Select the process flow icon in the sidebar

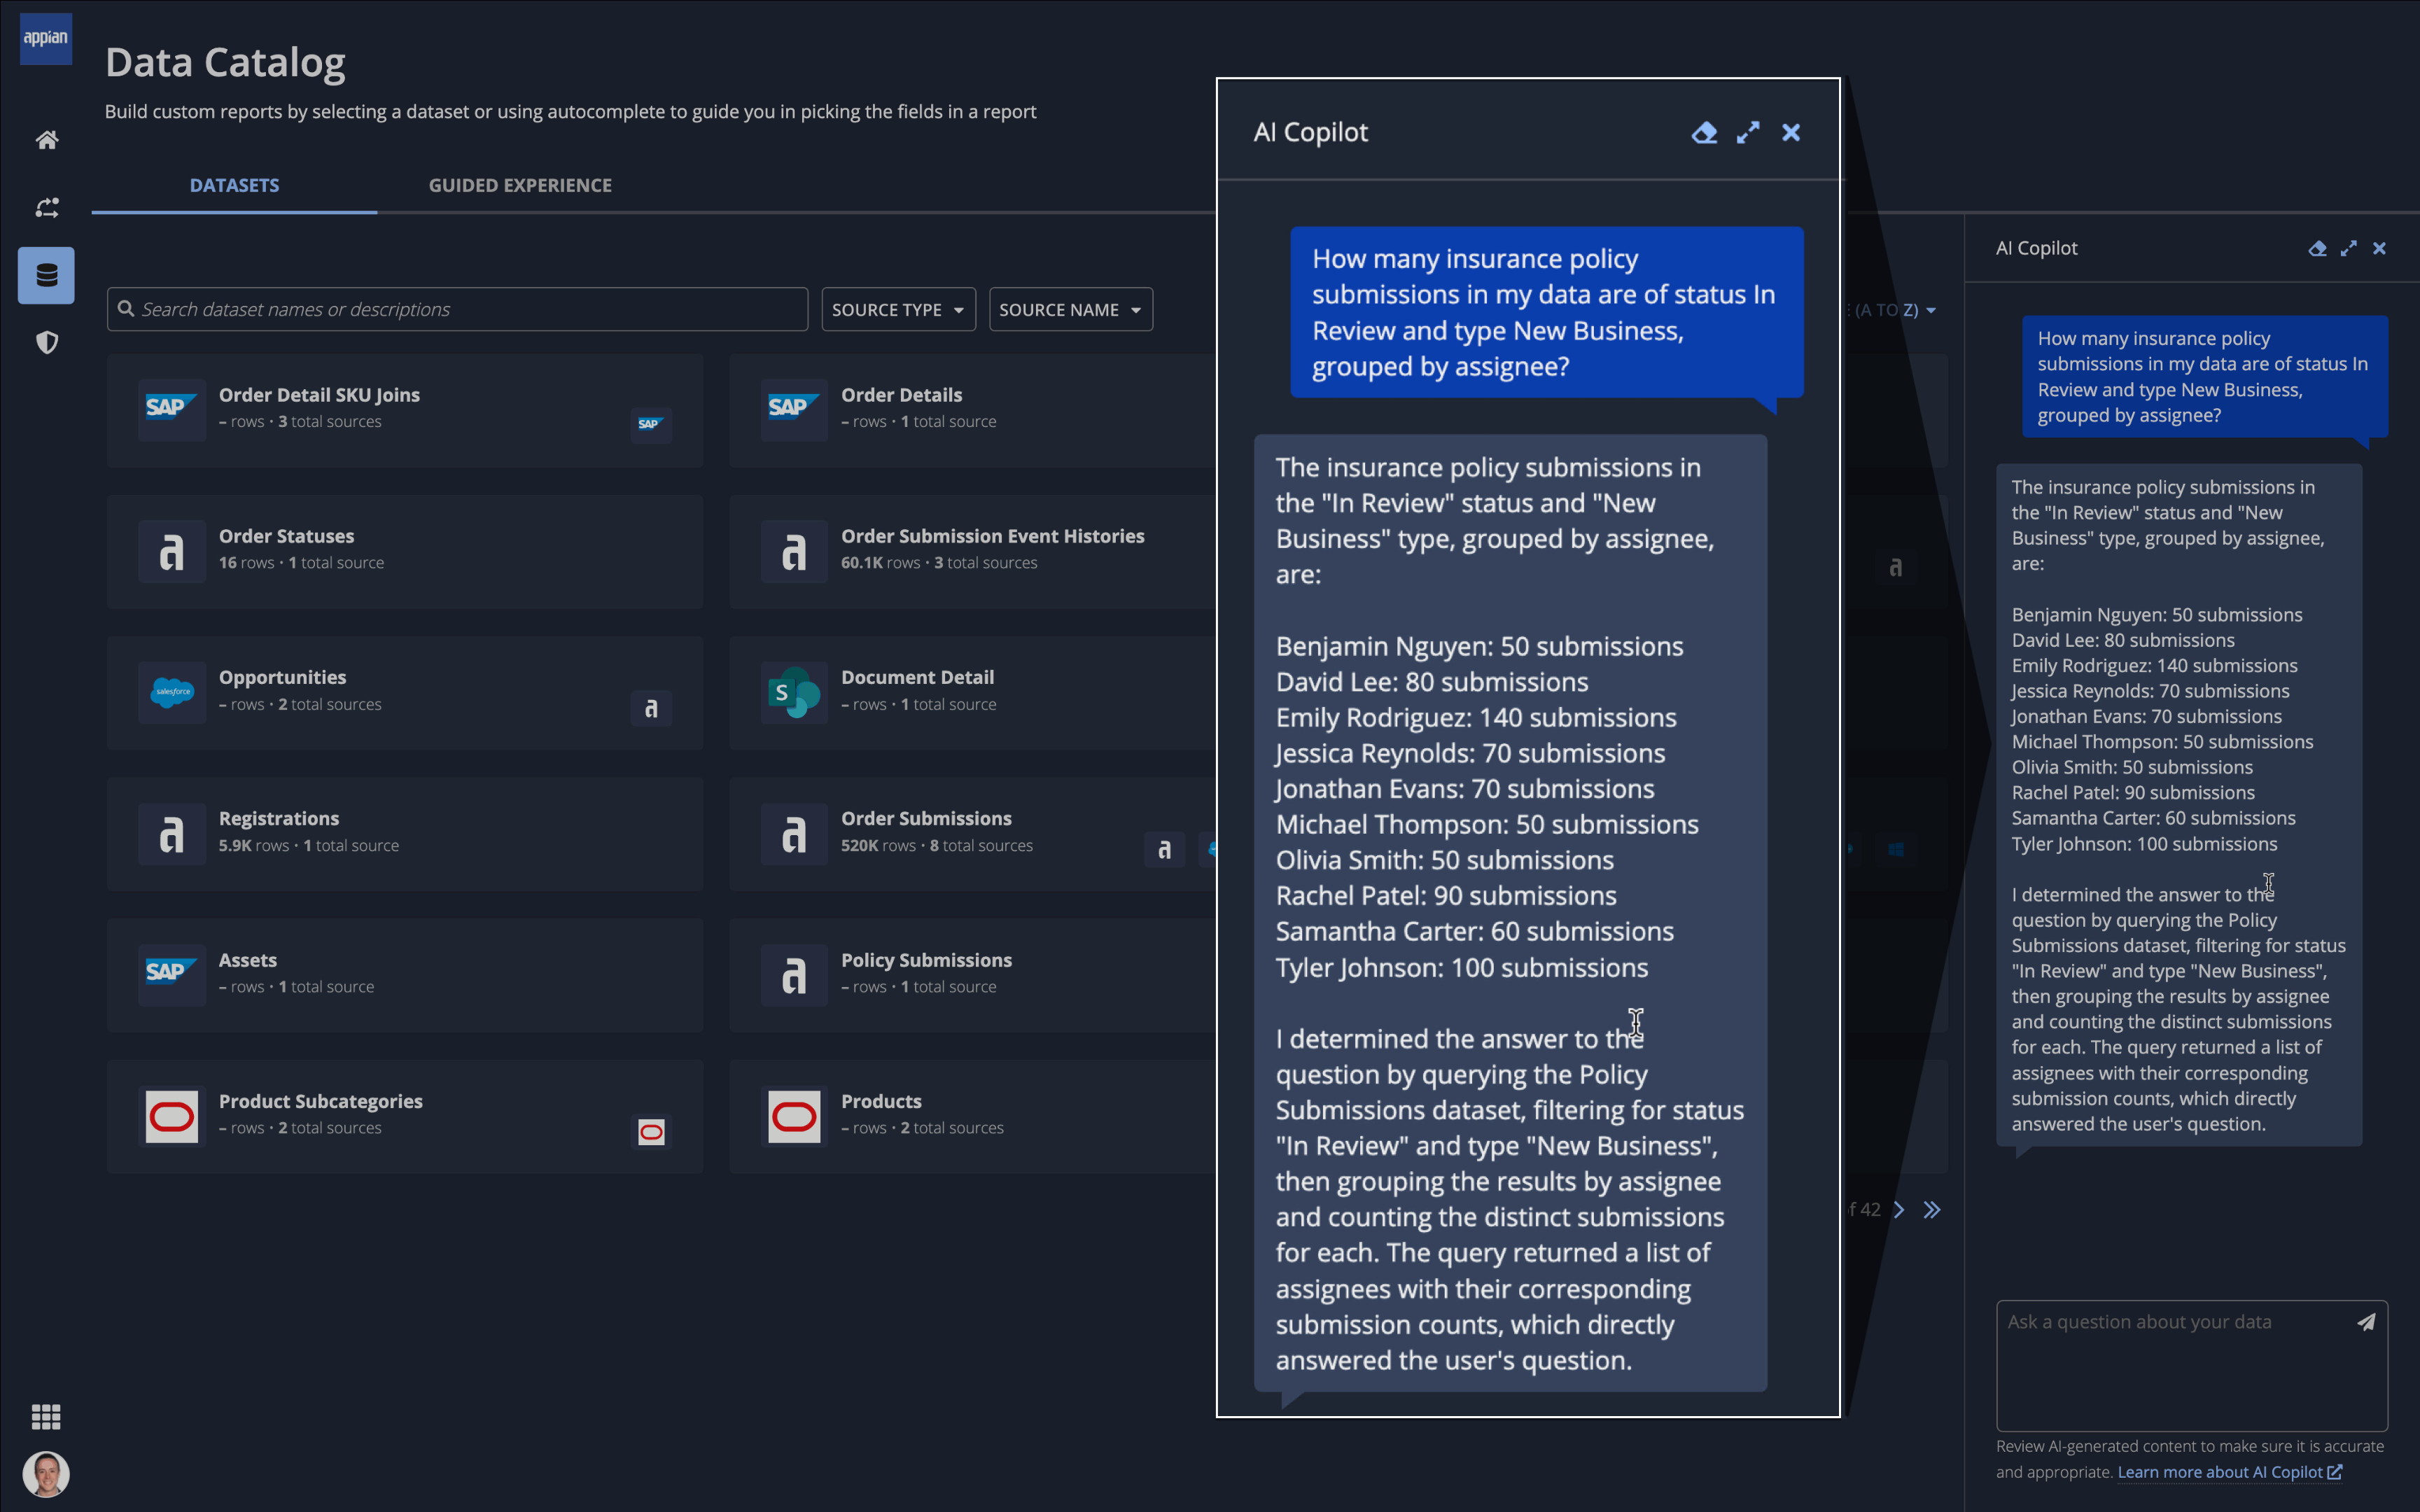[46, 207]
